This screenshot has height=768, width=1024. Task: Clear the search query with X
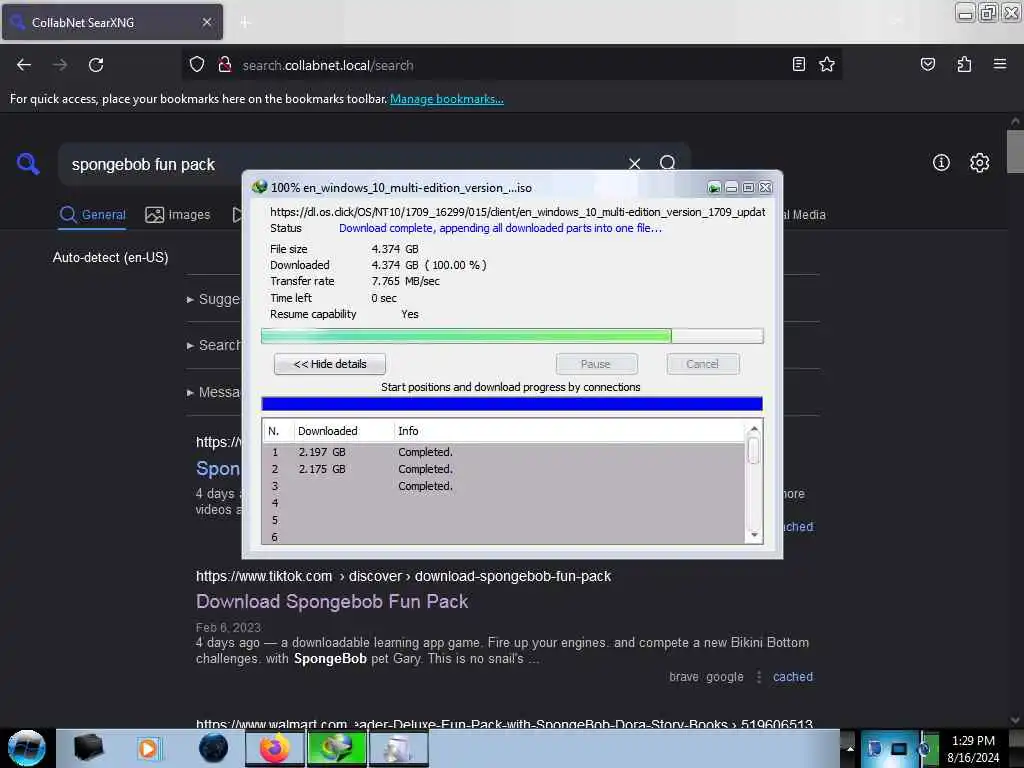click(x=634, y=163)
